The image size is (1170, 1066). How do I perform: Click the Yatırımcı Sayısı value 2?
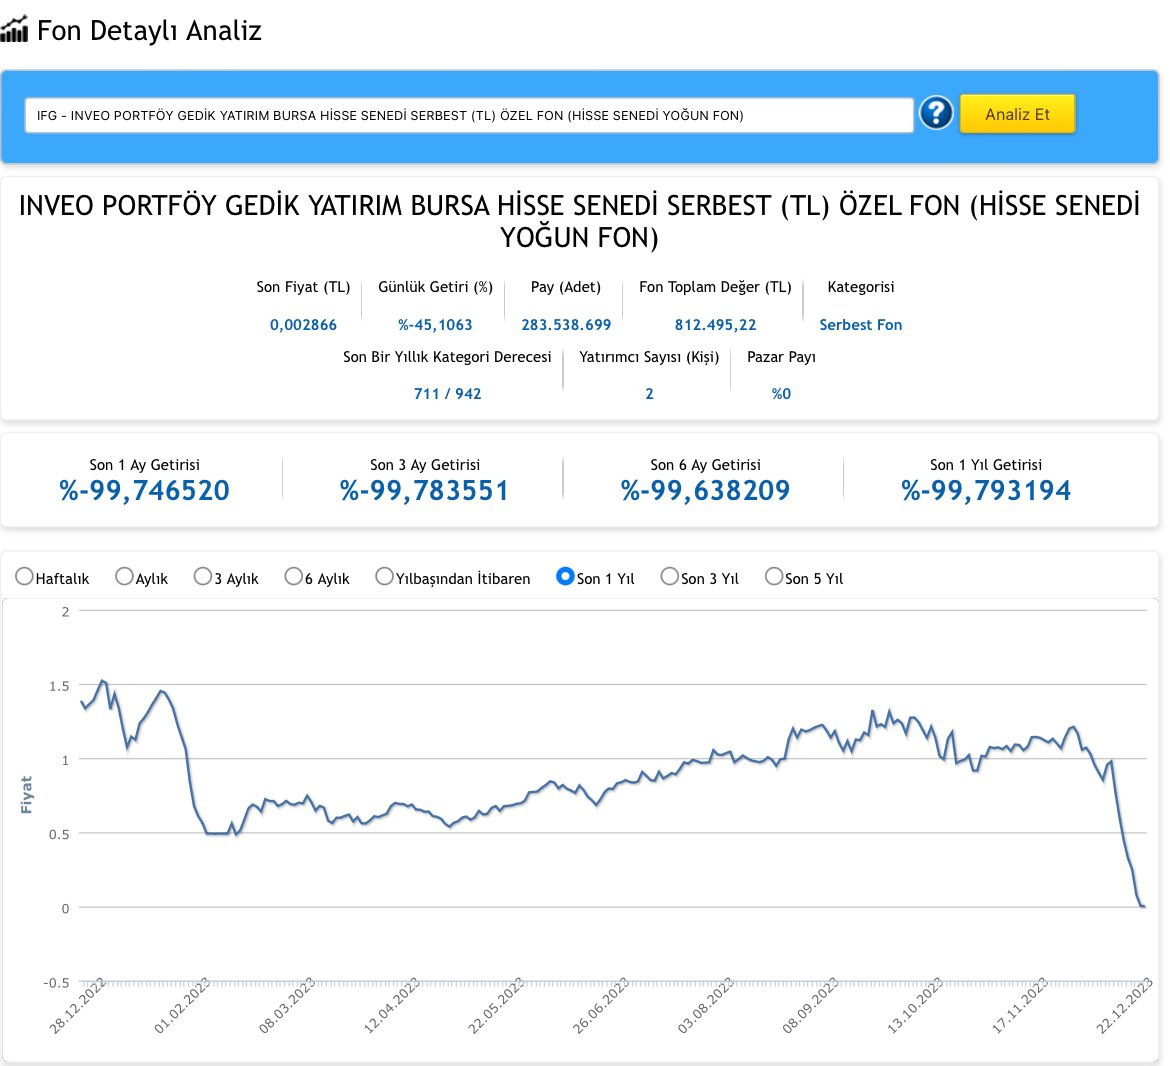[649, 393]
